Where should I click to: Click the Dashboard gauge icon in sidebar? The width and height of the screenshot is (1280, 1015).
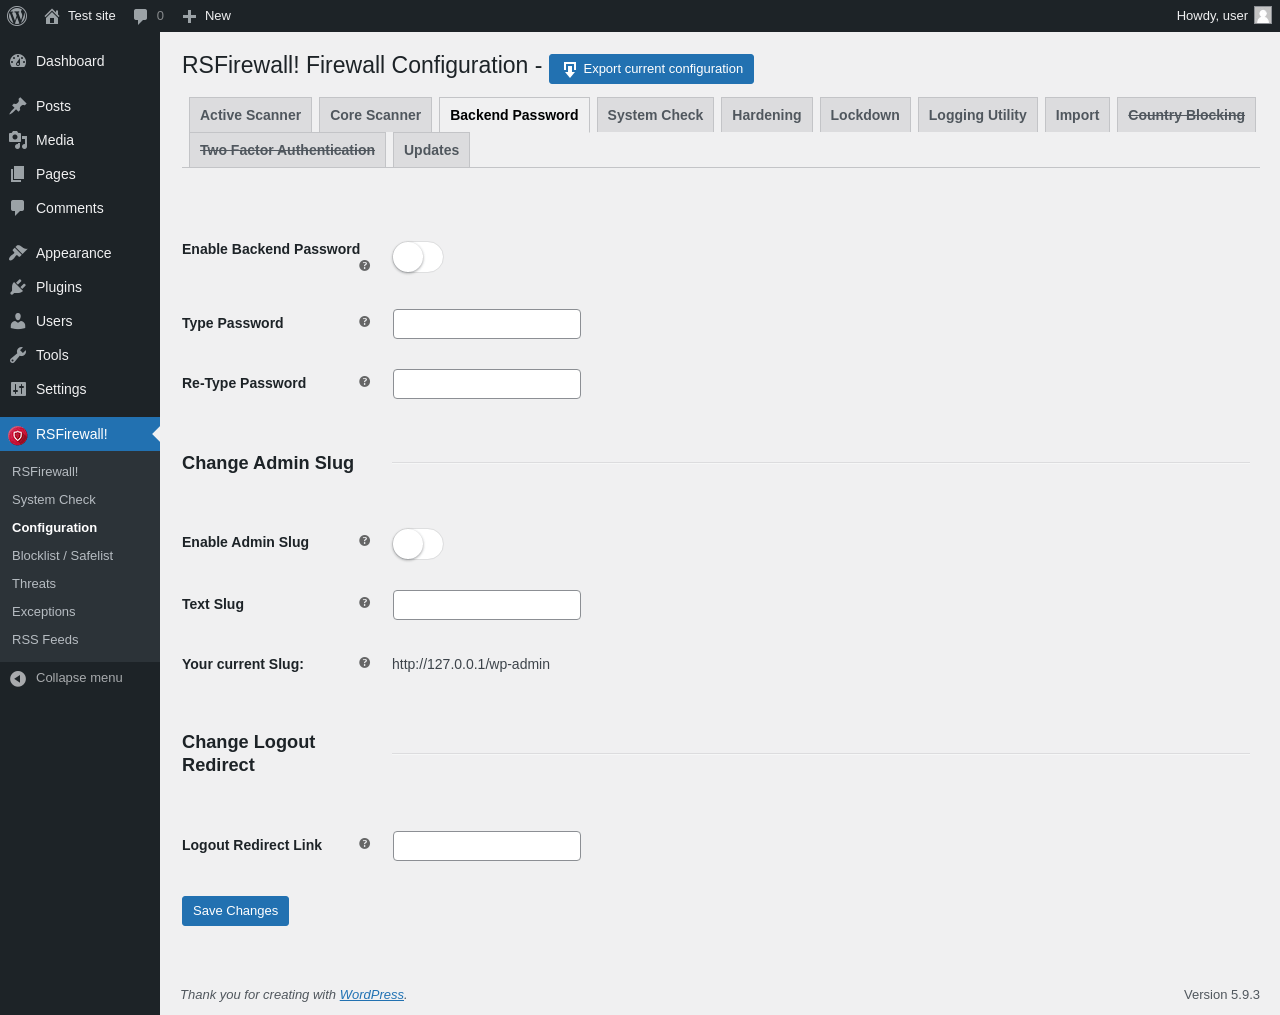pyautogui.click(x=18, y=61)
